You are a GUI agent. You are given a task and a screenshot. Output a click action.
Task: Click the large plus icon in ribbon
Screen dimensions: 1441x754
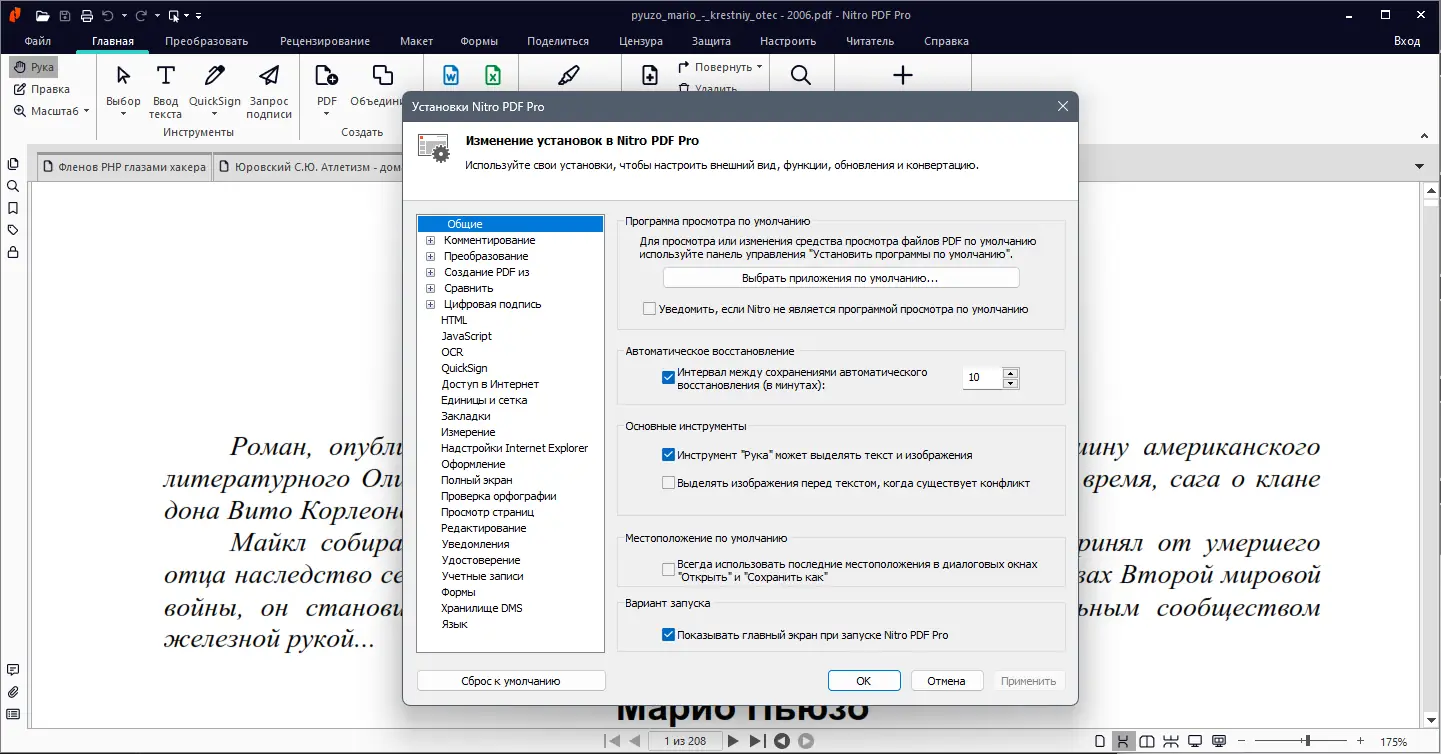[x=903, y=76]
